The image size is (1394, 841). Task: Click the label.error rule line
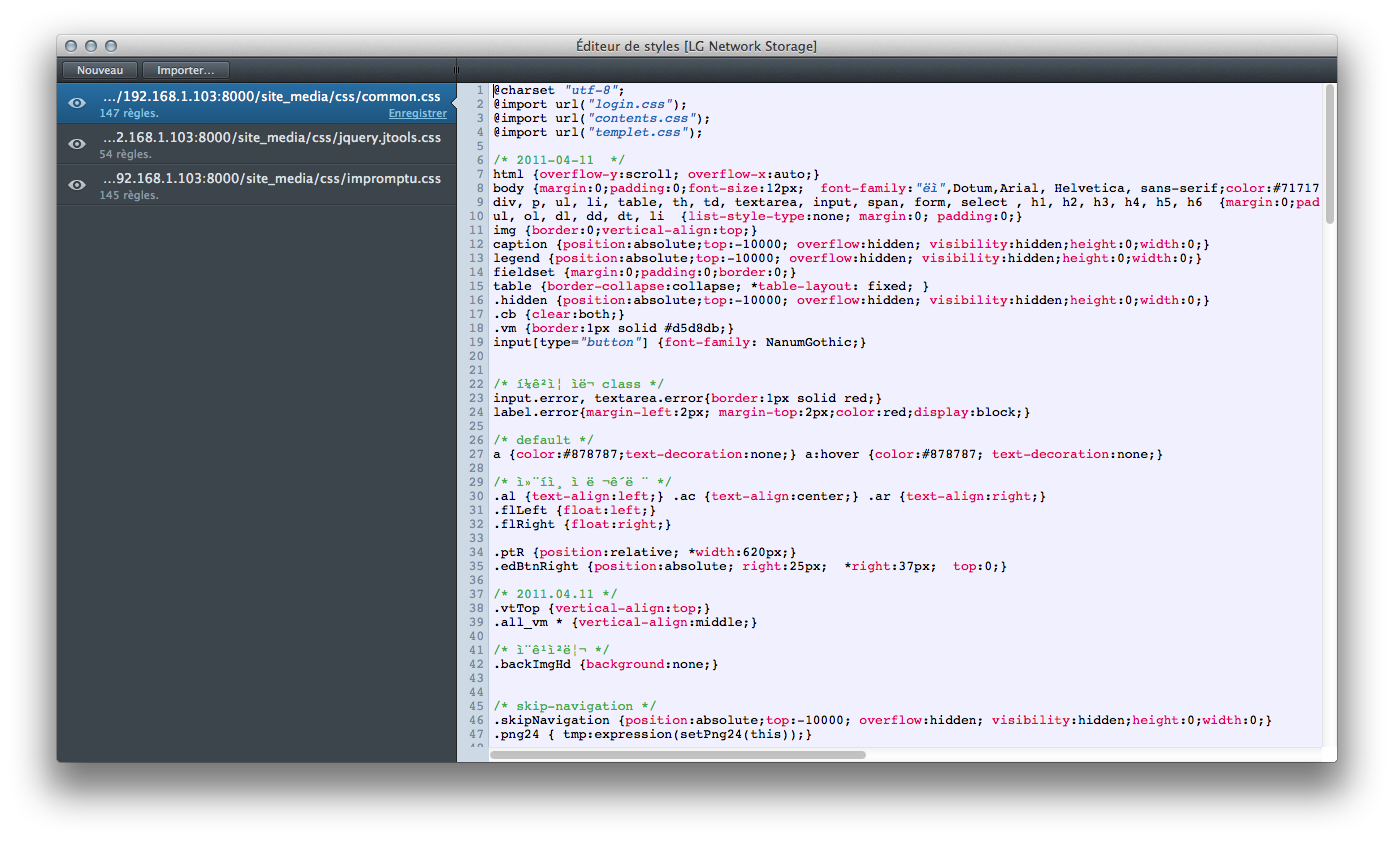tap(762, 412)
